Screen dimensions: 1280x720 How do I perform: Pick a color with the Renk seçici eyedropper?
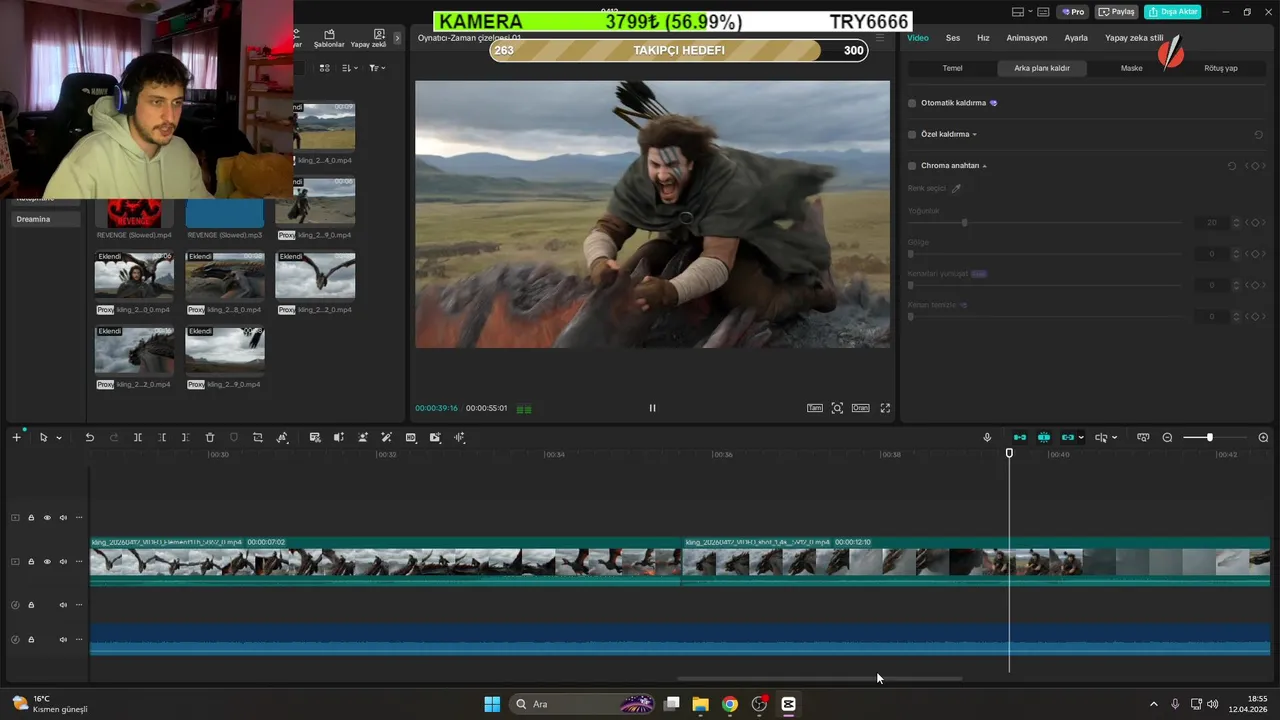pyautogui.click(x=956, y=188)
